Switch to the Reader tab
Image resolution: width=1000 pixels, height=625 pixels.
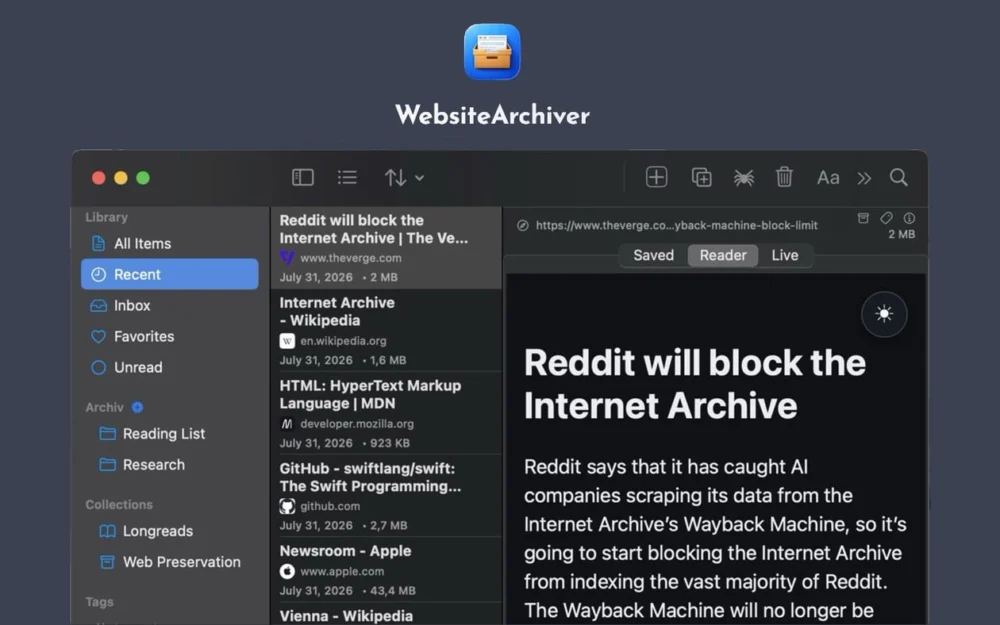click(x=723, y=255)
